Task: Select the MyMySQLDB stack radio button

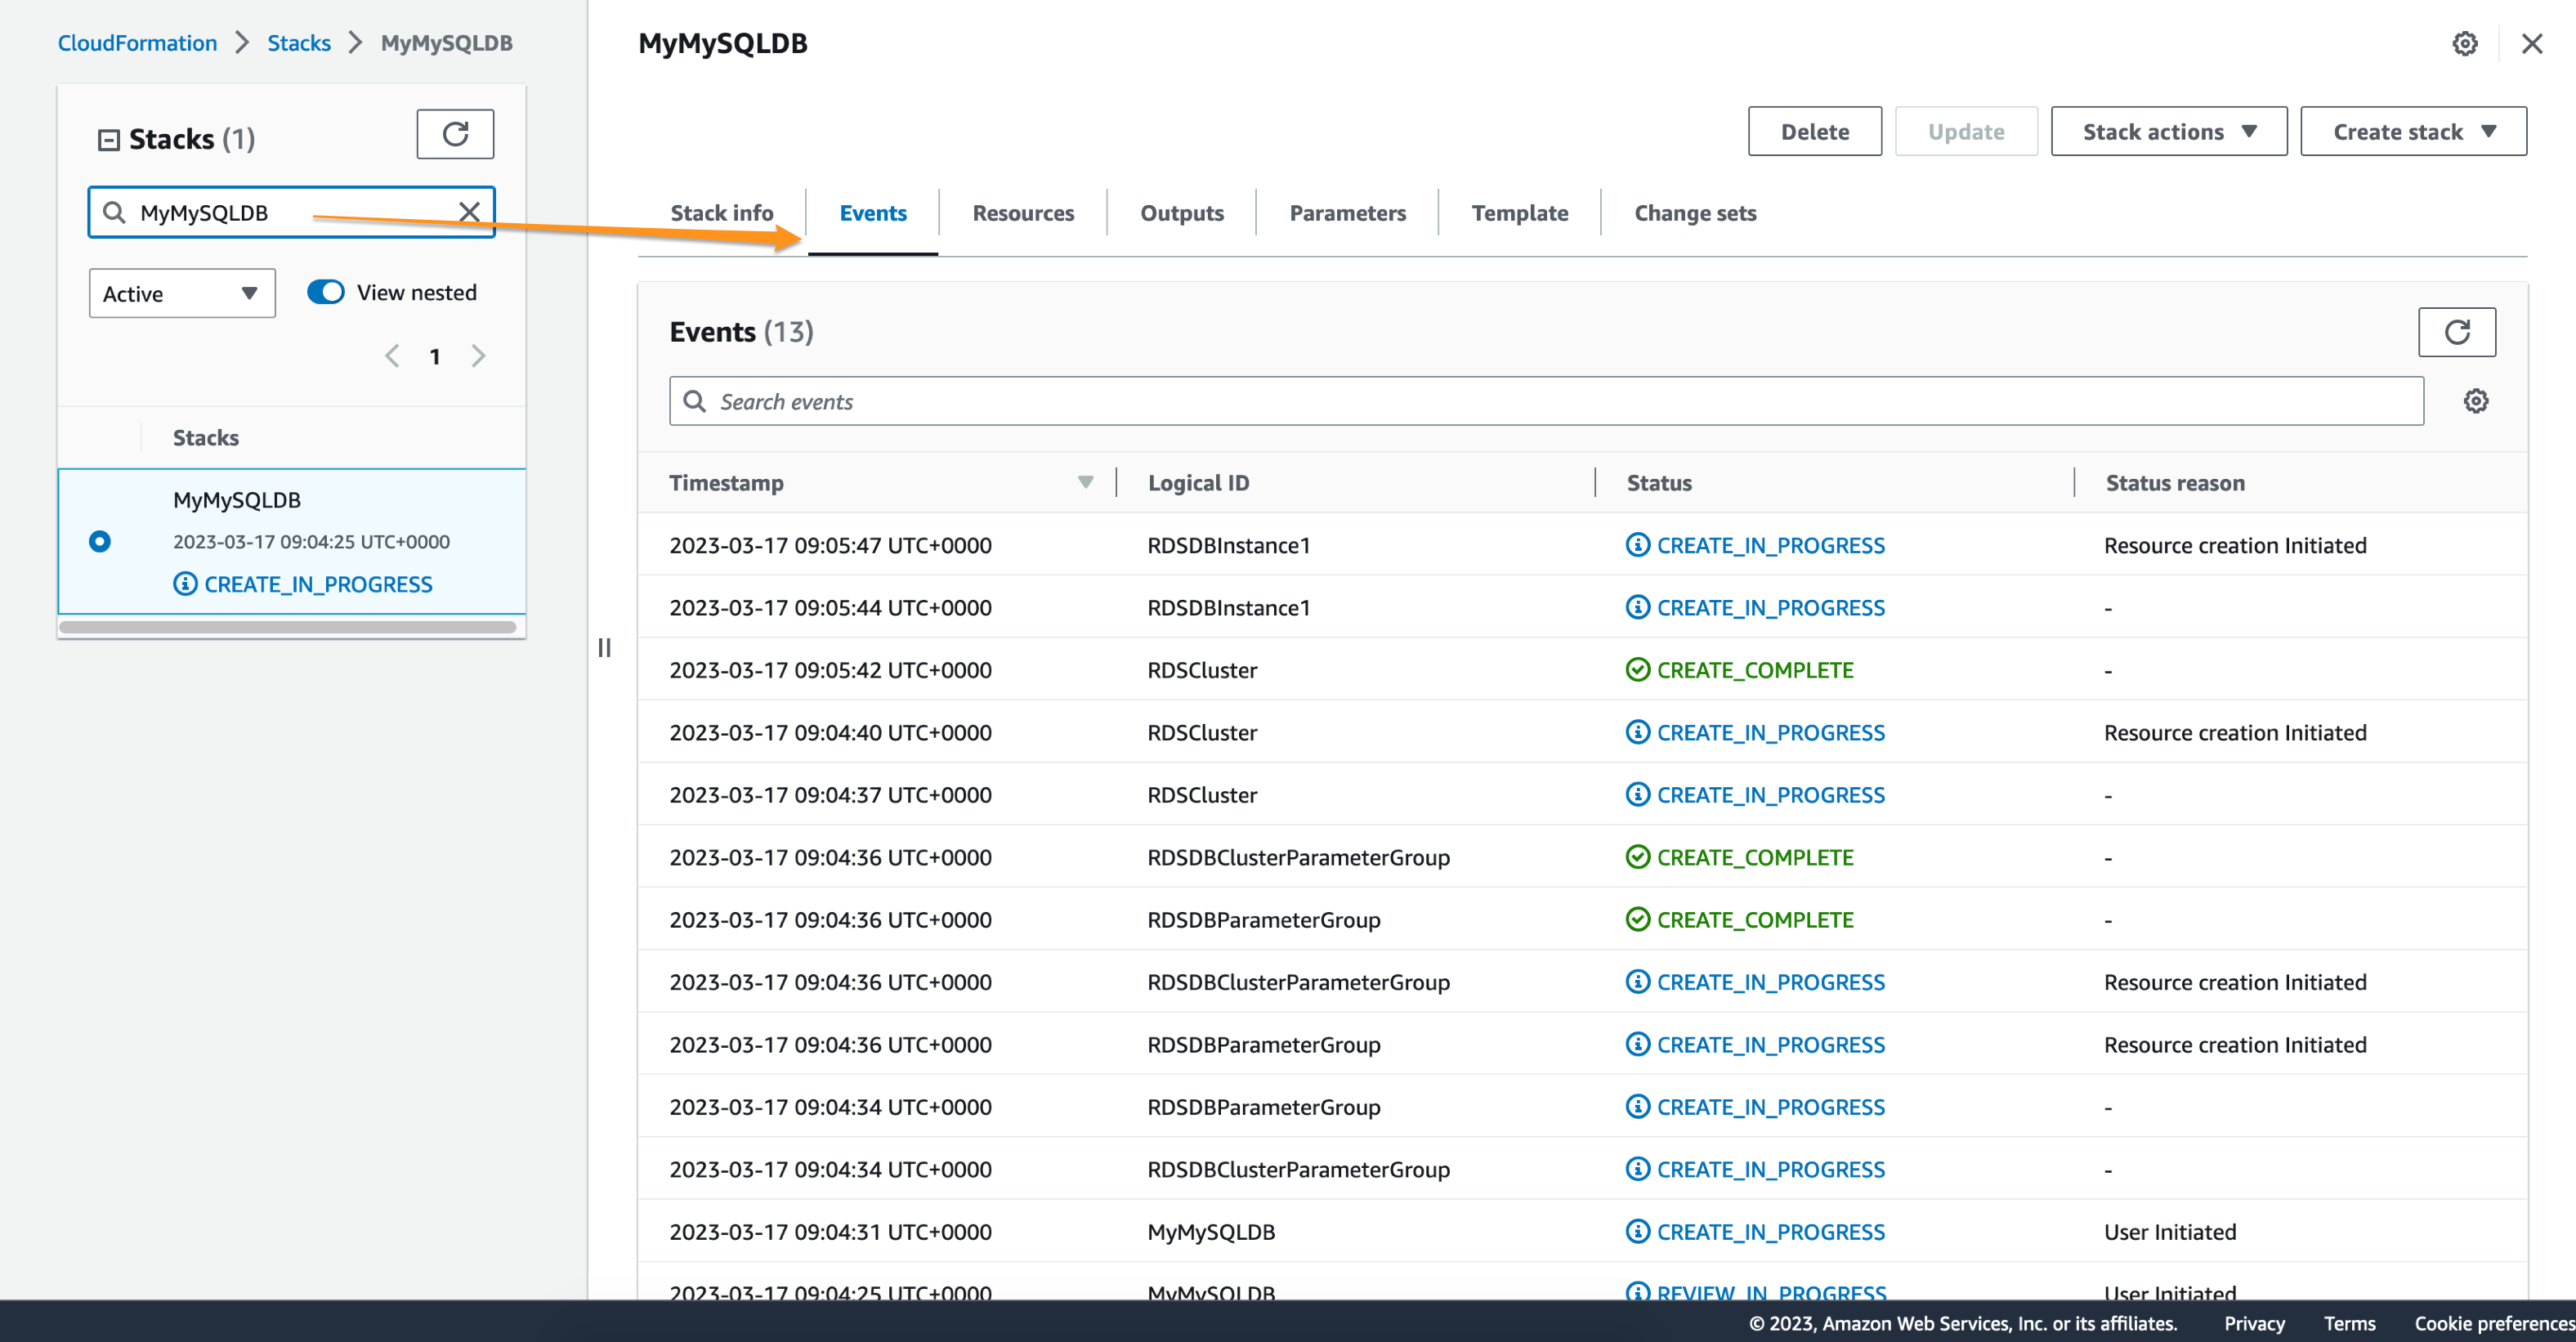Action: point(100,541)
